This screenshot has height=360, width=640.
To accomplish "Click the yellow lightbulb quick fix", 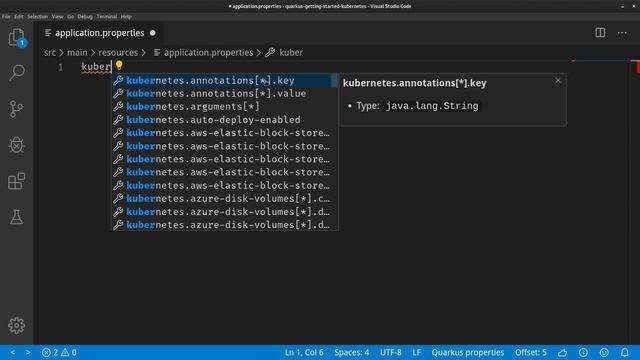I will 119,65.
